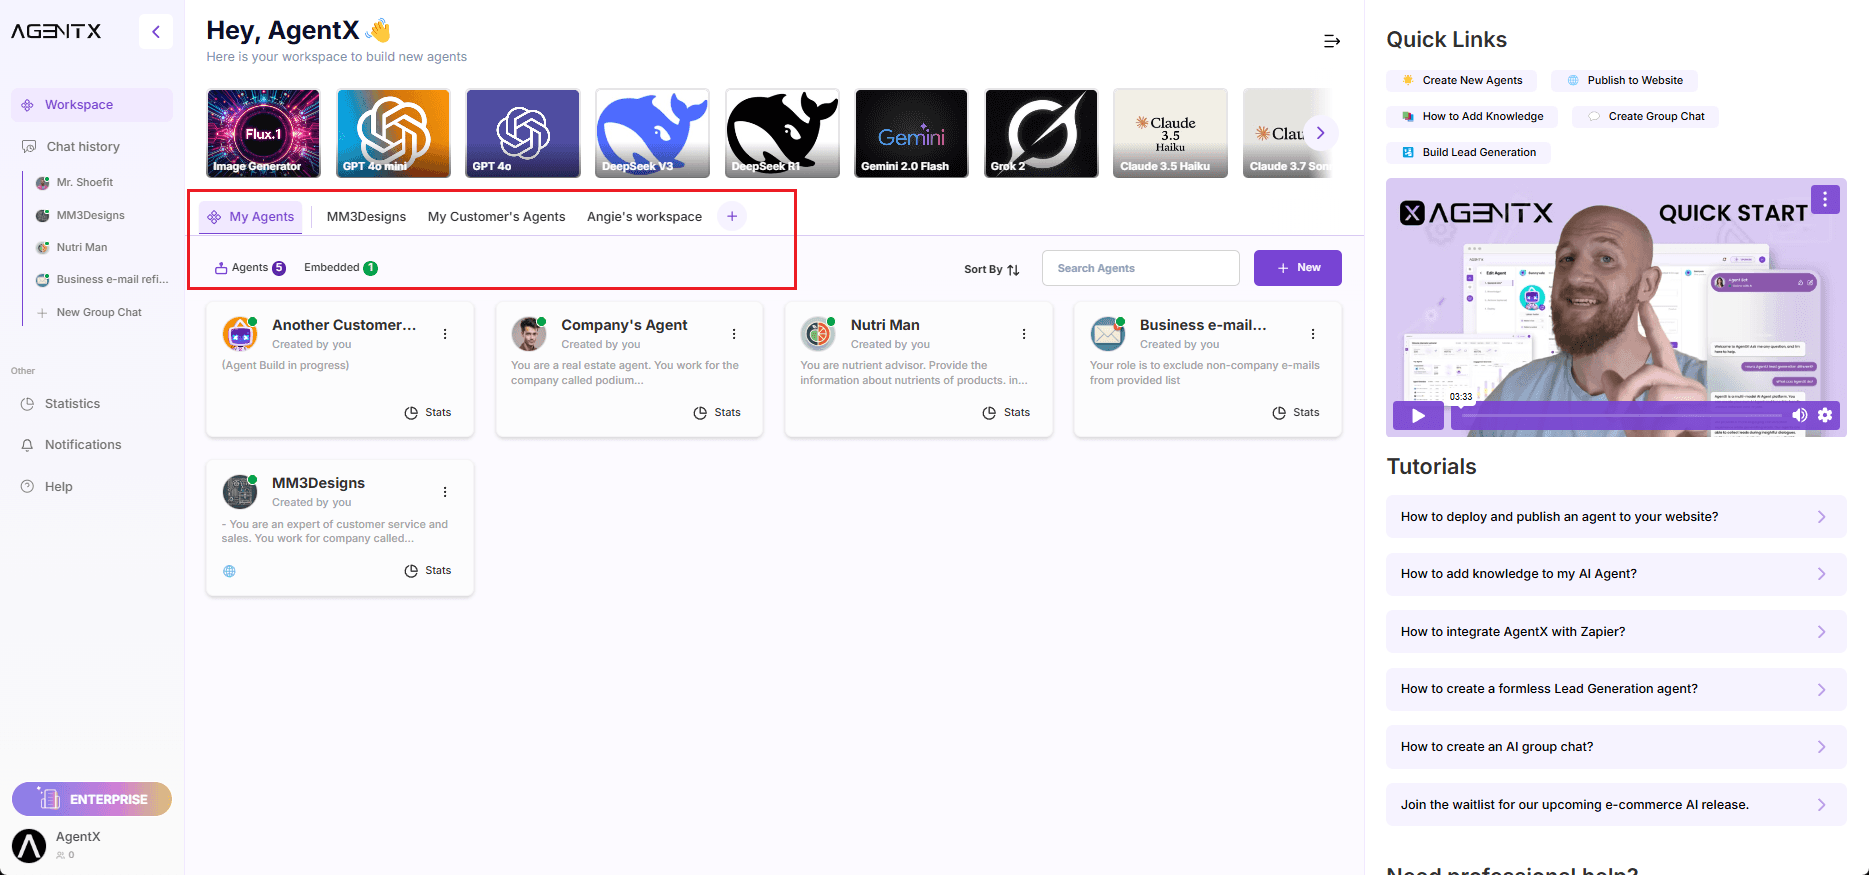
Task: Open options menu for Business e-mail agent
Action: point(1313,334)
